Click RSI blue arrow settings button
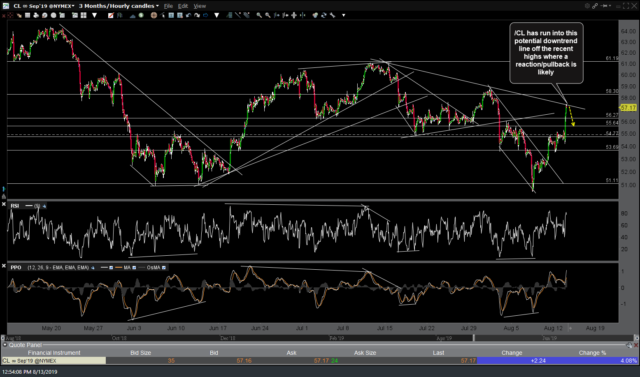 (44, 206)
